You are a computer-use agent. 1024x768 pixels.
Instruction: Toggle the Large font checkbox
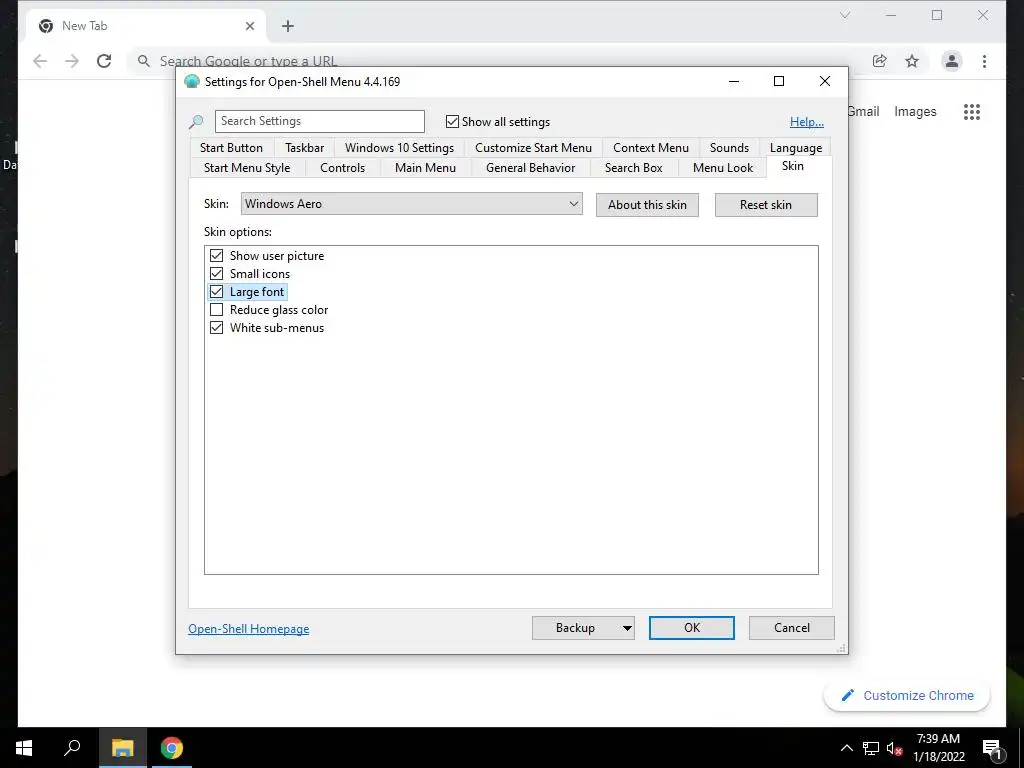pos(216,292)
